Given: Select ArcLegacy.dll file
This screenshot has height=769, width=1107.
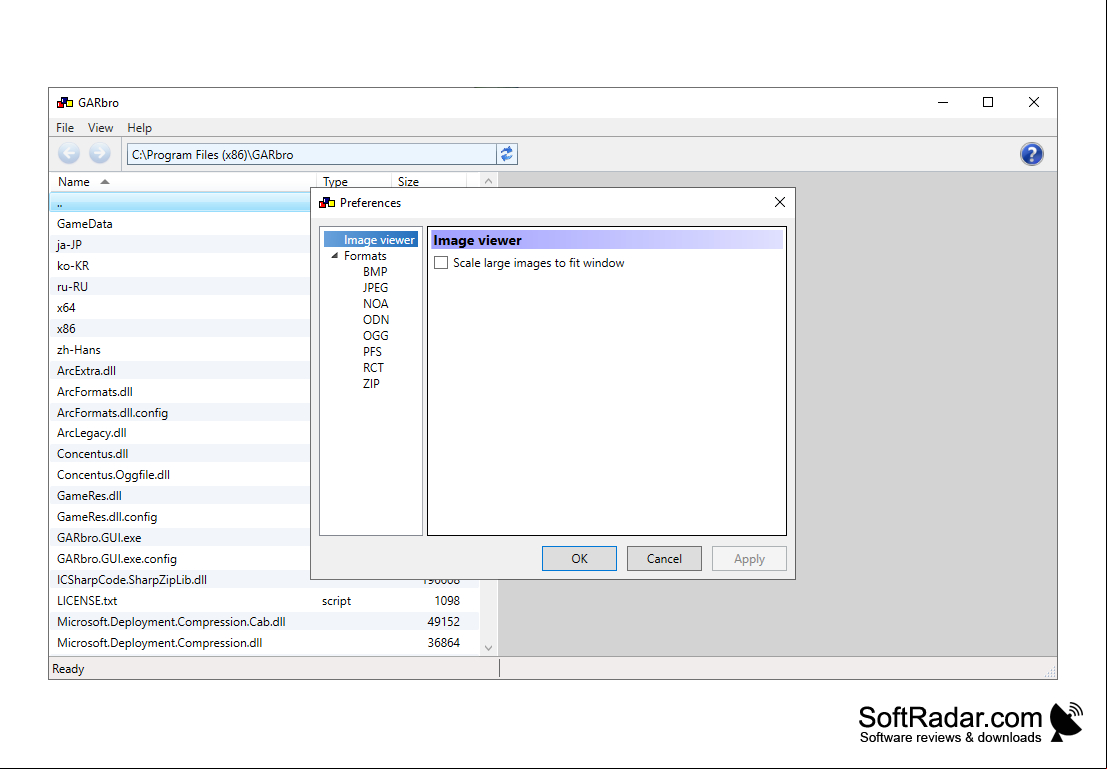Looking at the screenshot, I should [x=180, y=433].
